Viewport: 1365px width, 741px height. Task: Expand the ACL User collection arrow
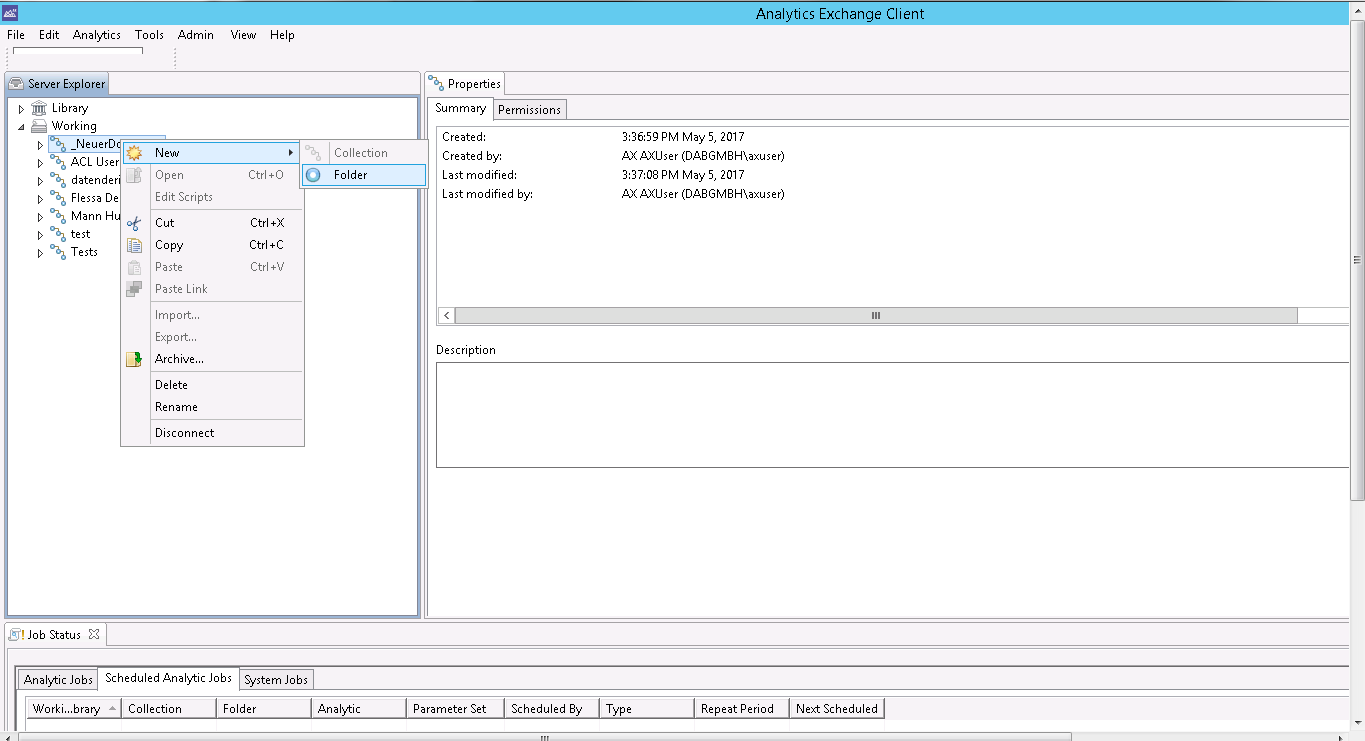pos(41,163)
